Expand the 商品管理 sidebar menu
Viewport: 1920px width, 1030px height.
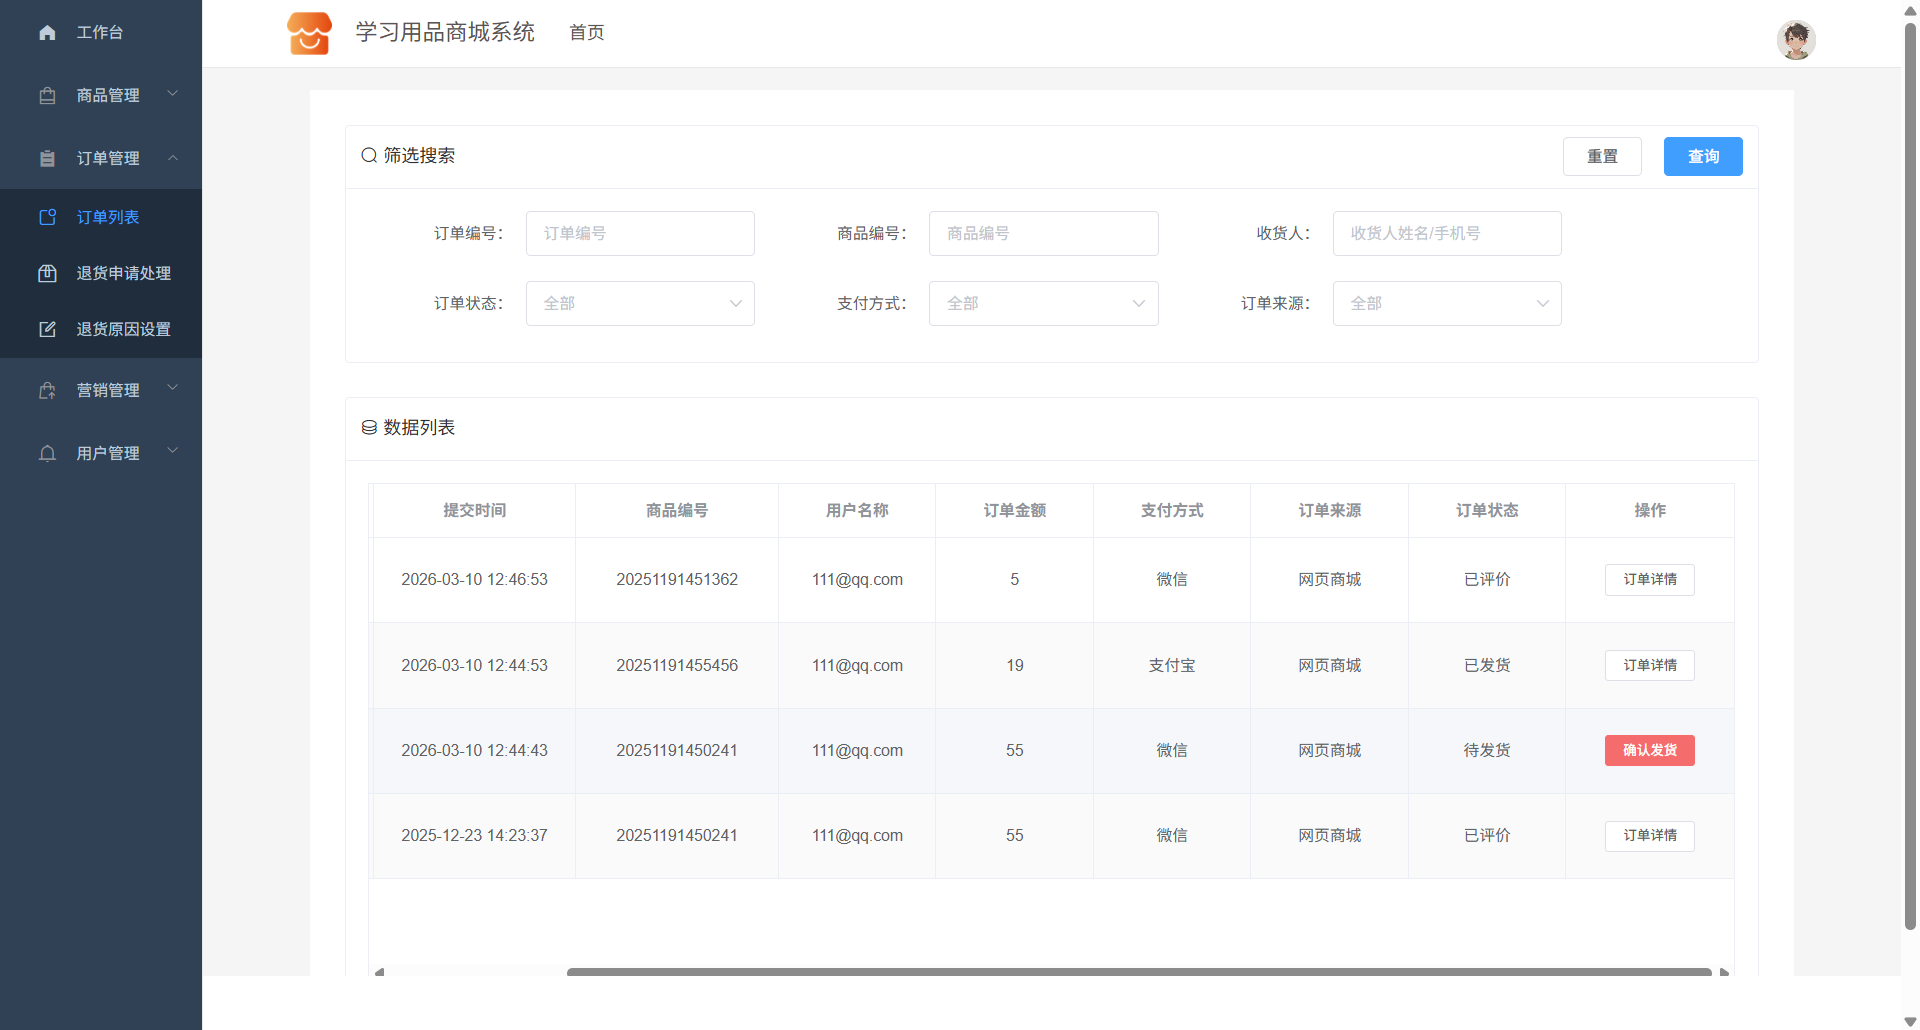pyautogui.click(x=108, y=95)
